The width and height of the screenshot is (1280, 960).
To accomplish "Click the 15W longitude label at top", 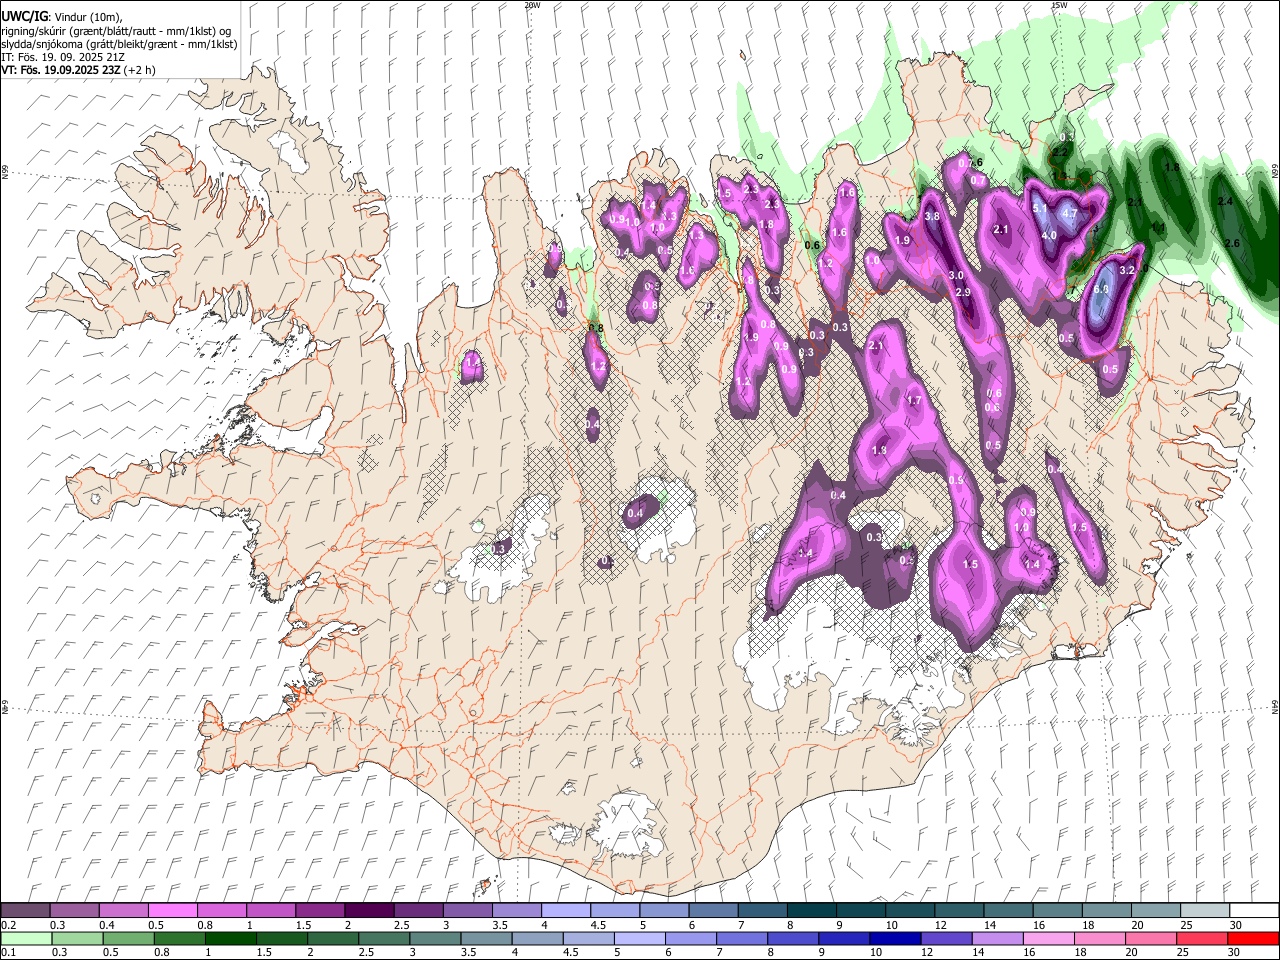I will click(1060, 5).
